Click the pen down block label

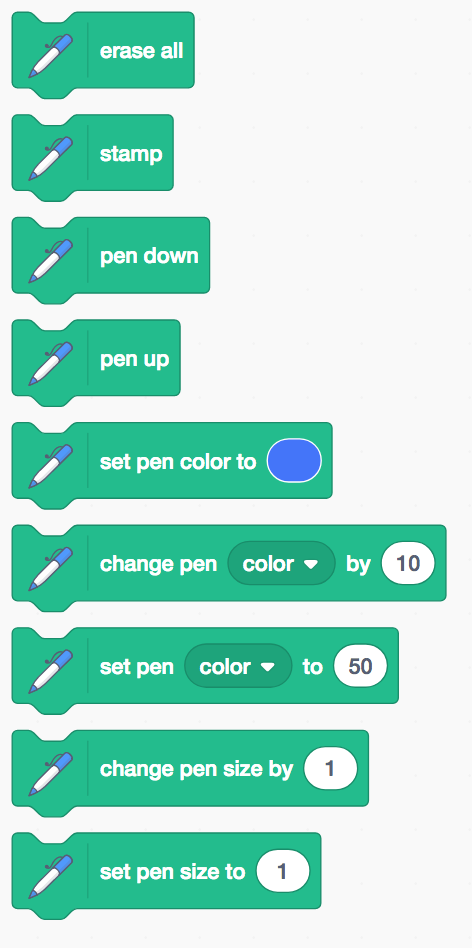149,256
